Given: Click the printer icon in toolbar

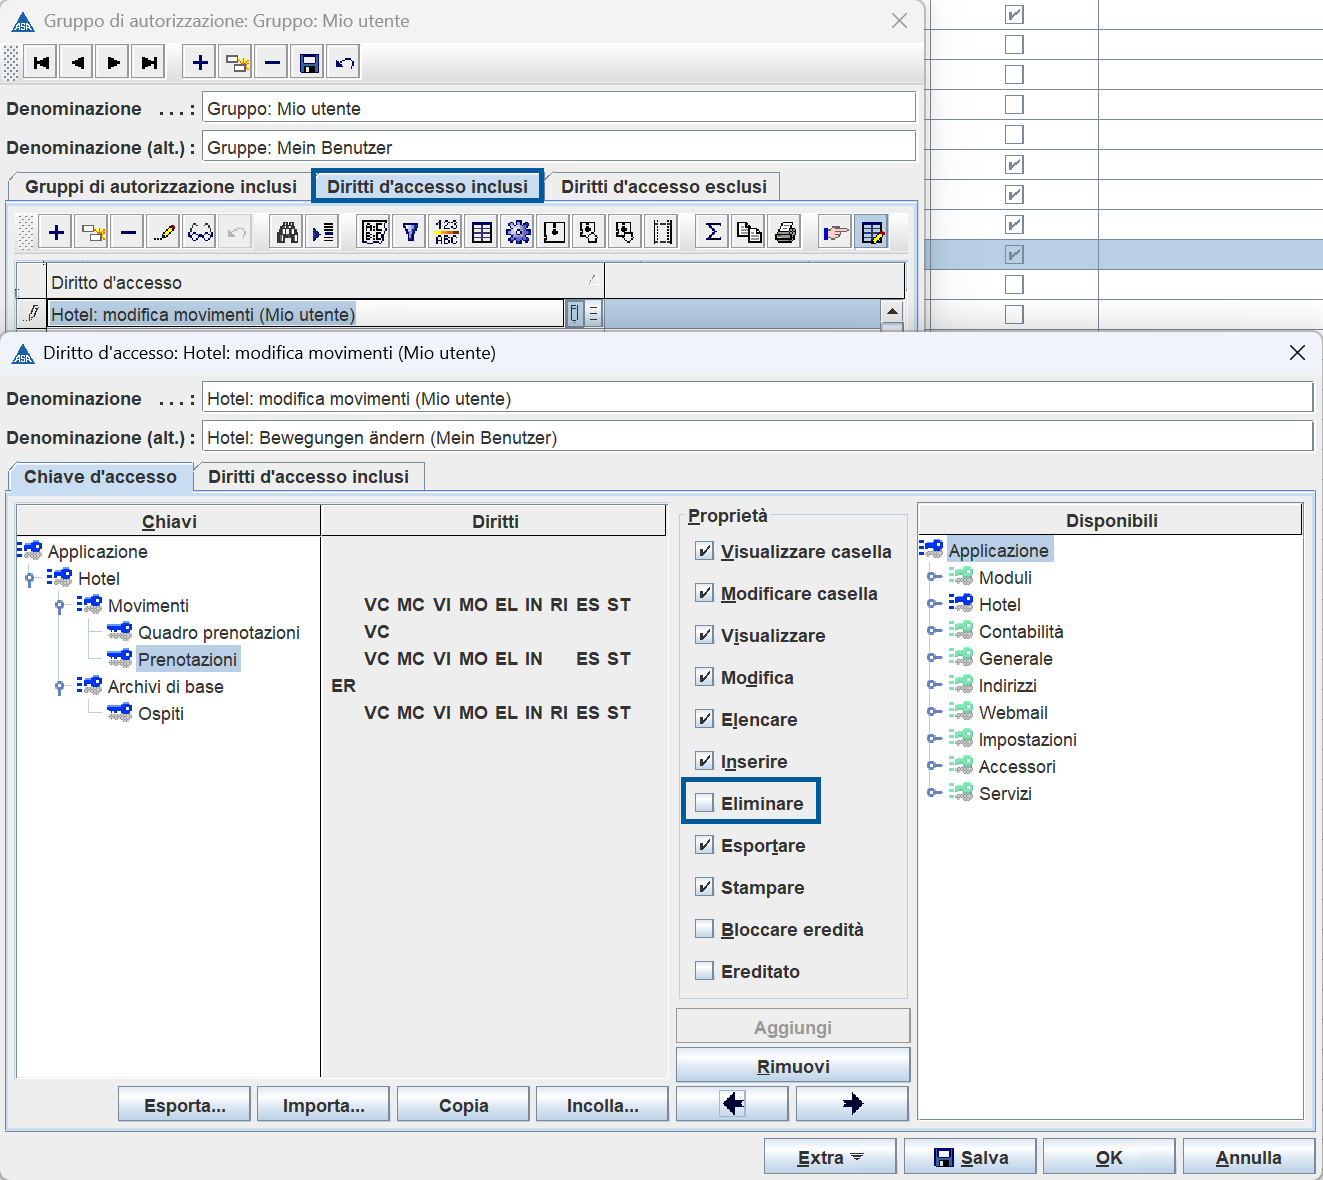Looking at the screenshot, I should [x=786, y=233].
